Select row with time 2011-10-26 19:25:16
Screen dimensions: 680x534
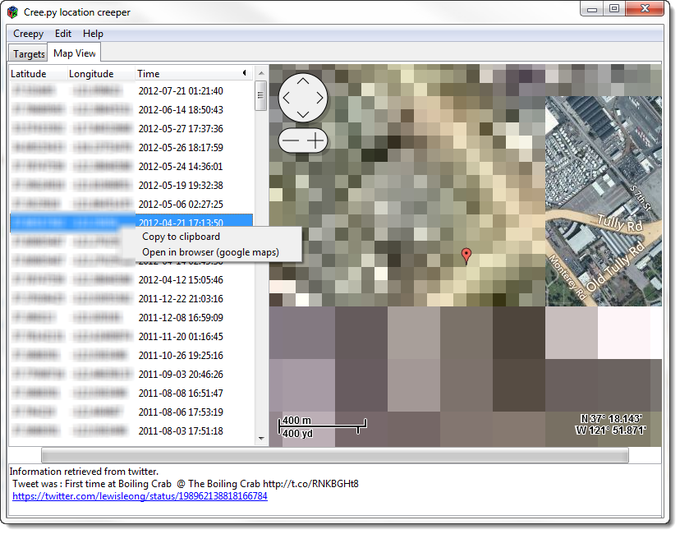click(131, 355)
